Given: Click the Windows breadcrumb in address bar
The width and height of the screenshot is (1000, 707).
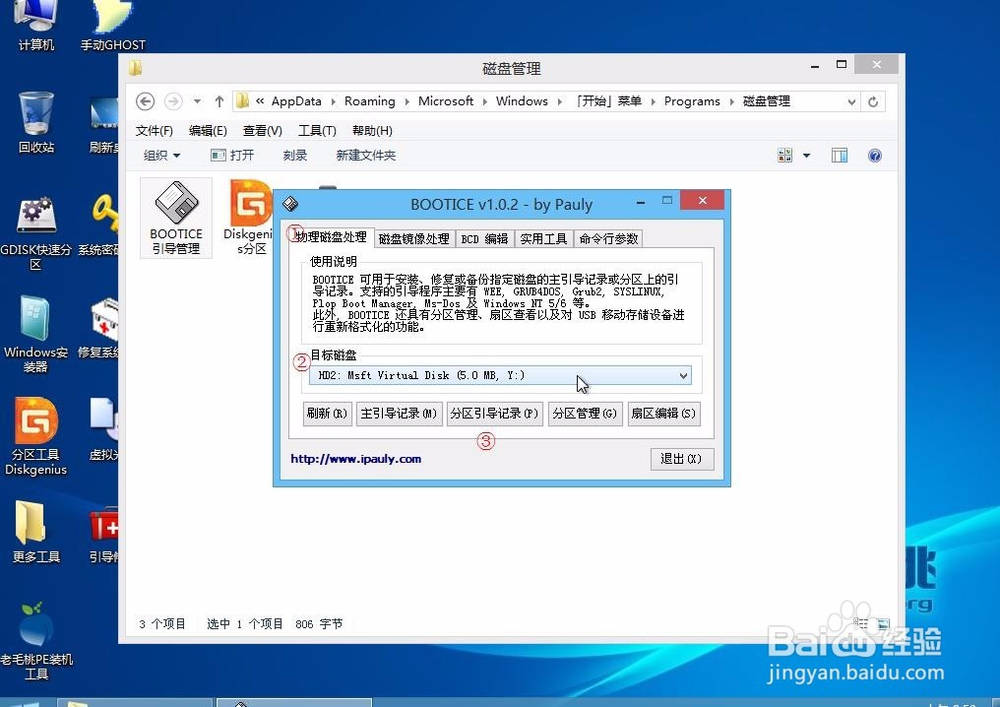Looking at the screenshot, I should coord(522,101).
